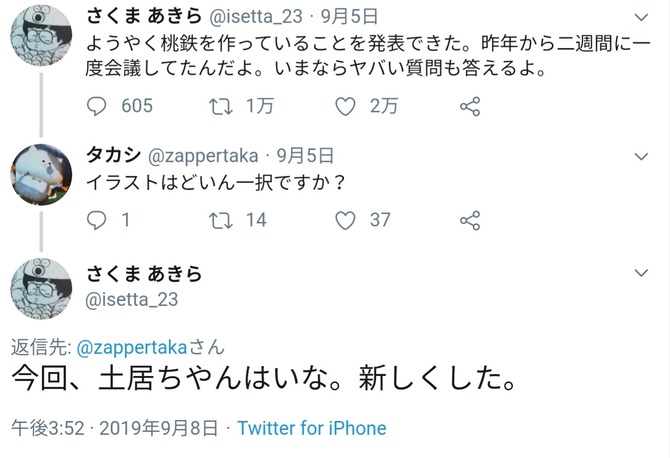This screenshot has width=670, height=458.
Task: Click the 午後3:52 2019年9月8日 timestamp
Action: (115, 428)
